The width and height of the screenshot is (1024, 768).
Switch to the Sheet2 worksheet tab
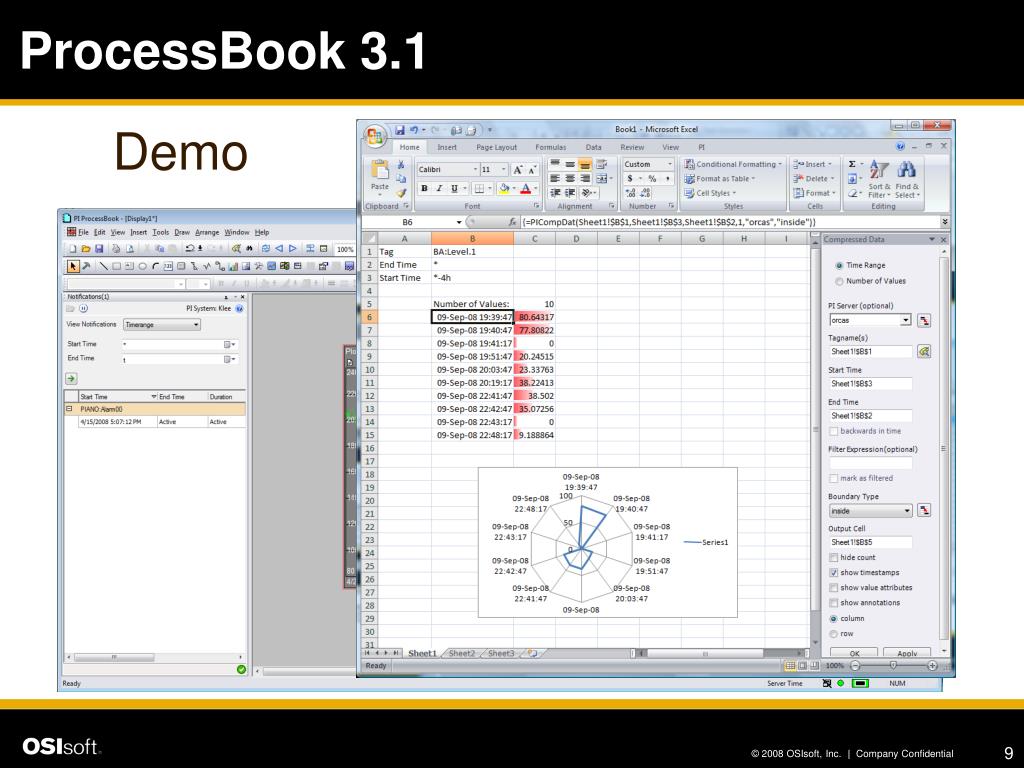462,653
